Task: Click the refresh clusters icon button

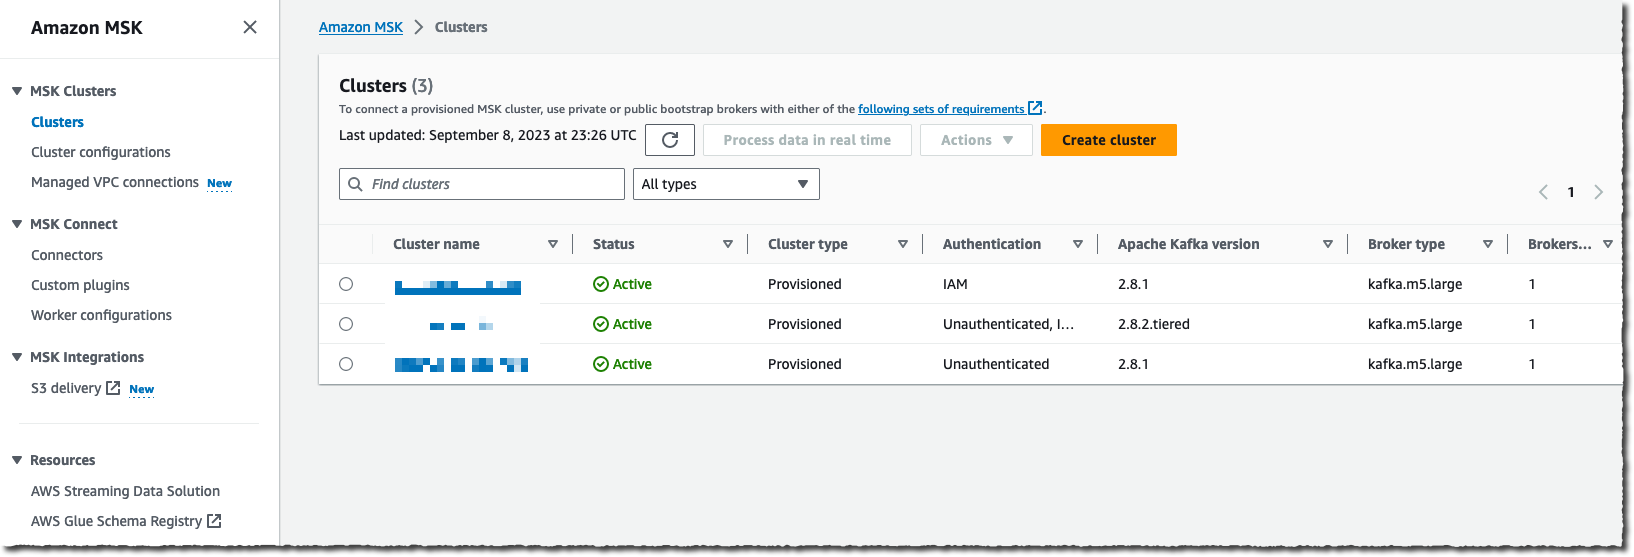Action: (670, 140)
